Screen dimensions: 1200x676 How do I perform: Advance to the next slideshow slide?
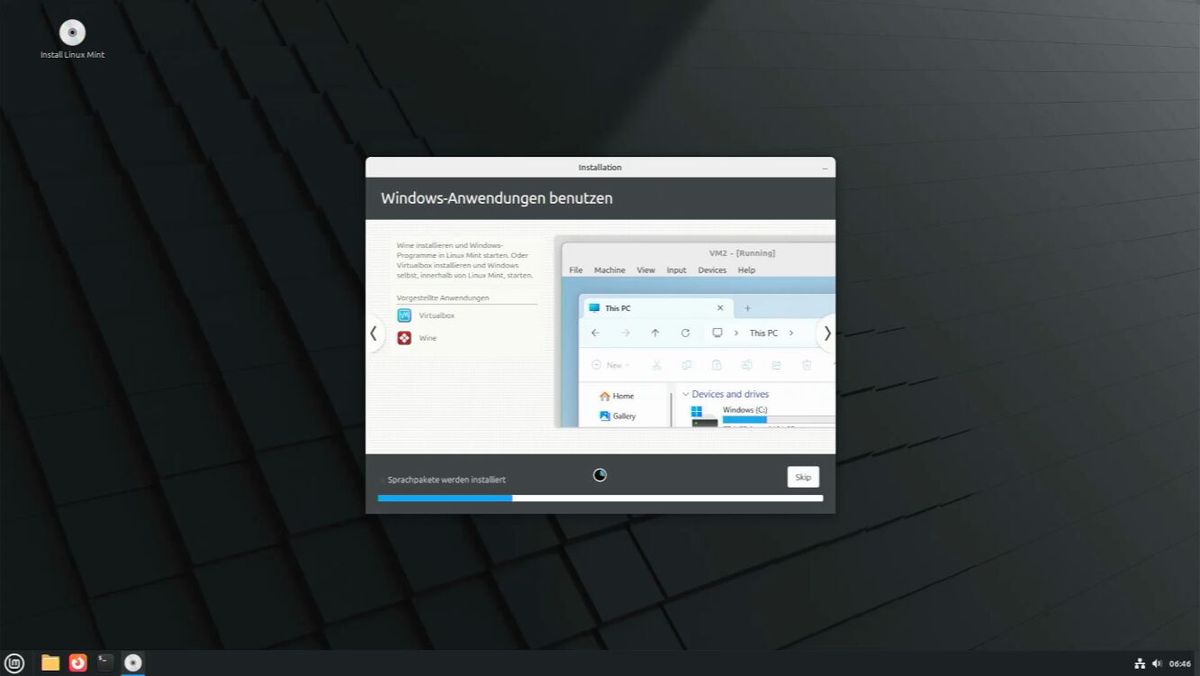coord(827,334)
